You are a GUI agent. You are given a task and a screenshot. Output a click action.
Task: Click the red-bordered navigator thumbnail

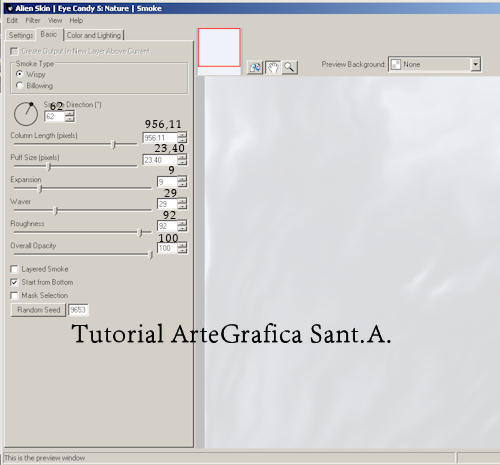(x=219, y=47)
